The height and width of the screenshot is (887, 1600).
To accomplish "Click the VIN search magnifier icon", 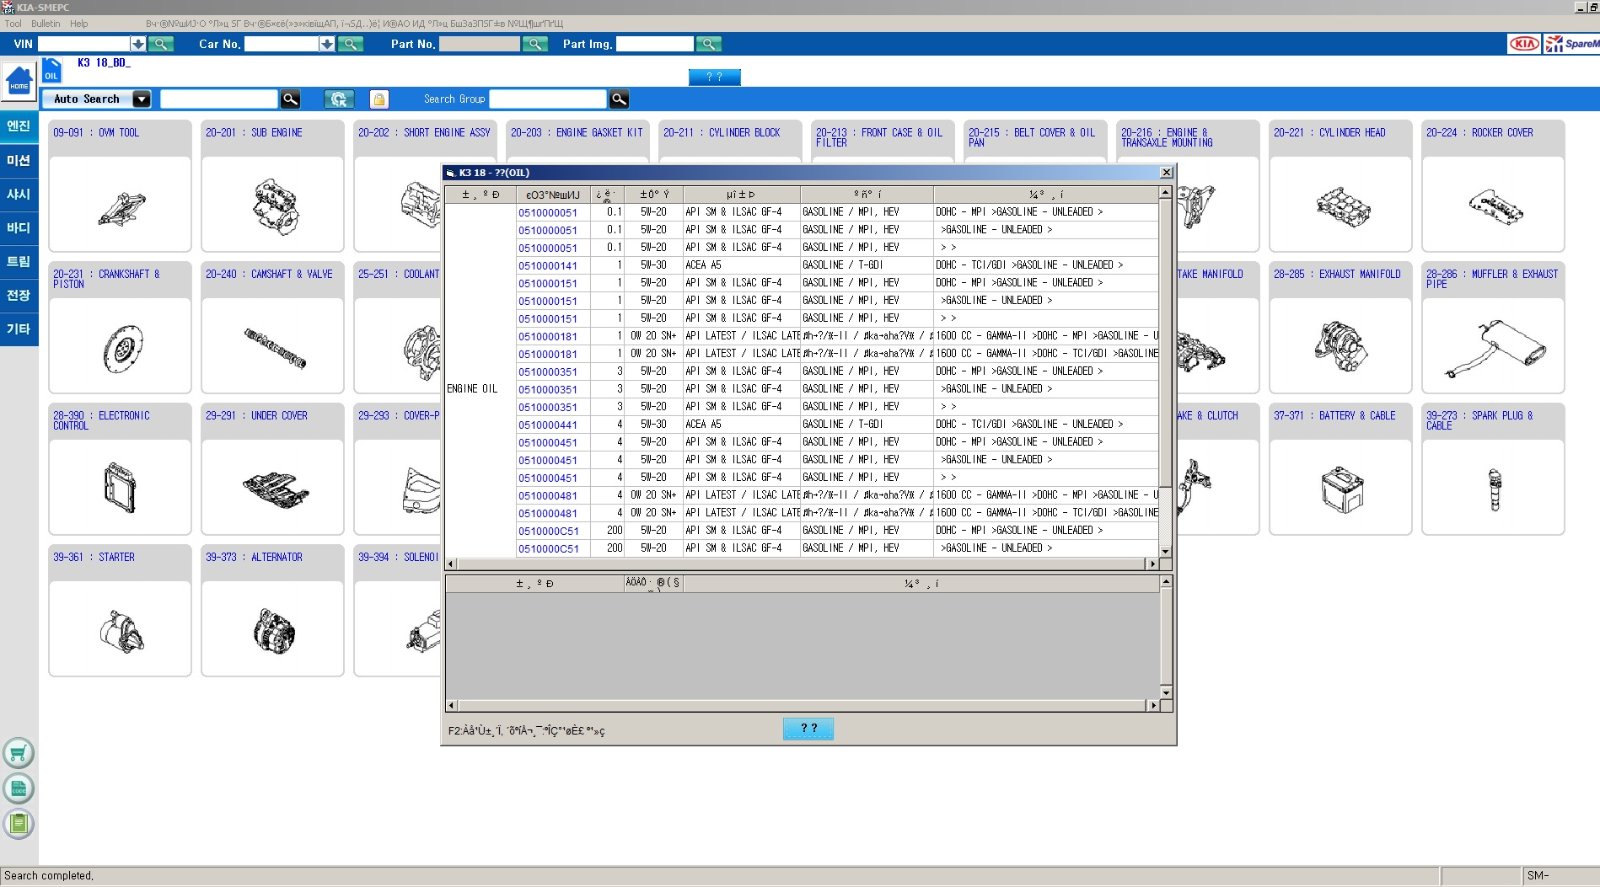I will pos(160,44).
